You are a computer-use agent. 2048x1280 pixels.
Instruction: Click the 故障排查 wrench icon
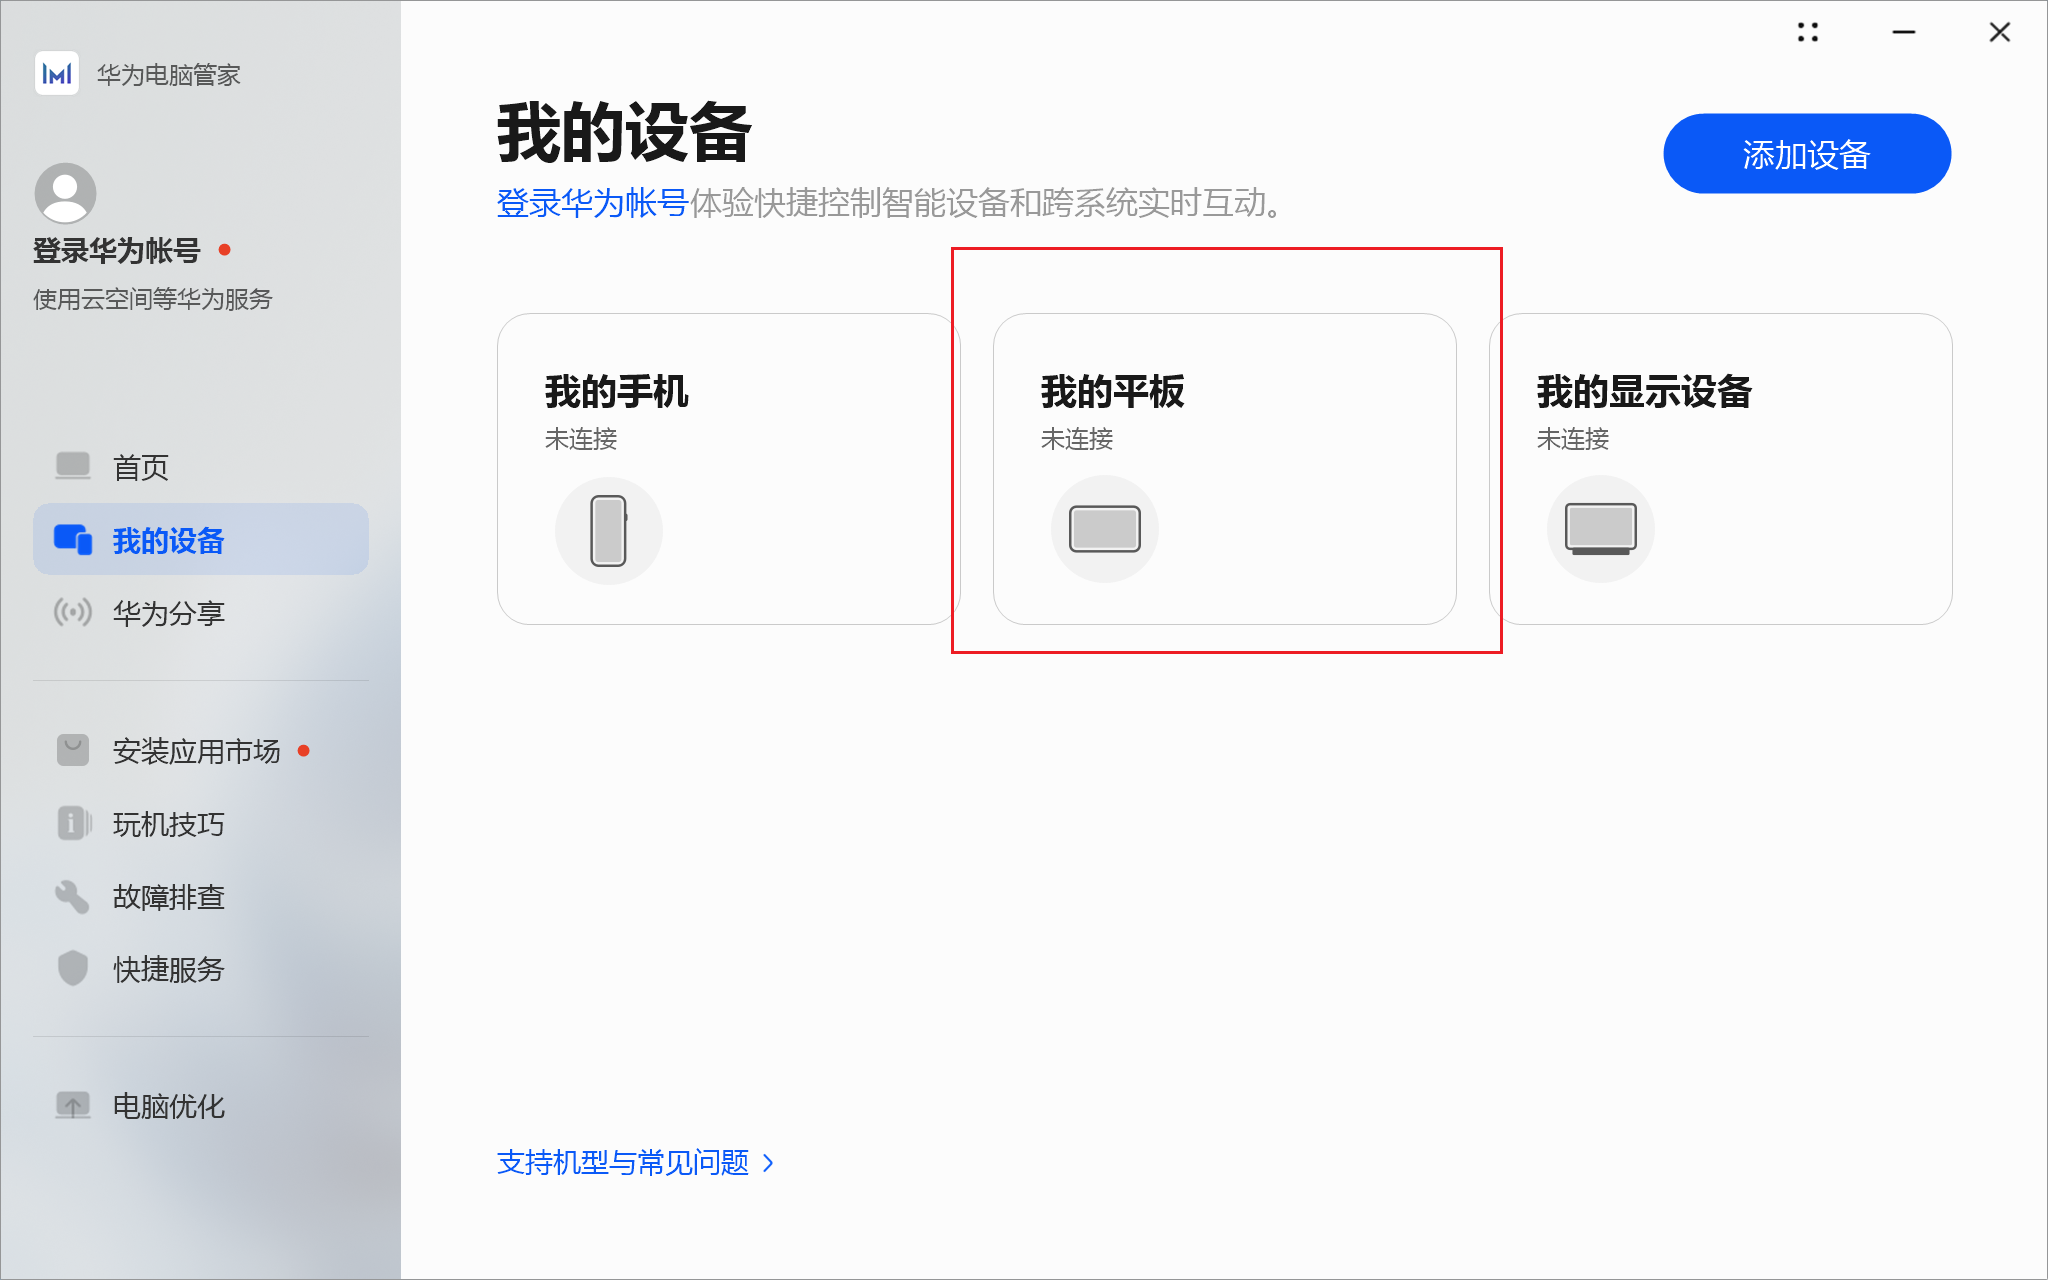point(71,896)
